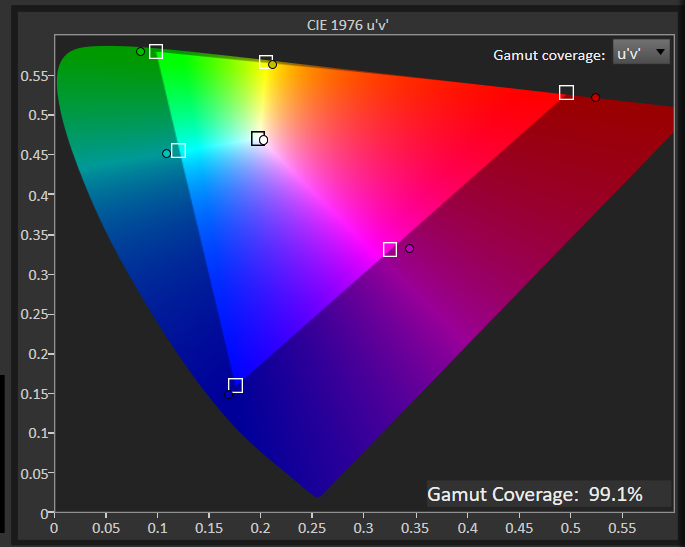Click the measured cyan circle marker
Screen dimensions: 685x547
[167, 153]
